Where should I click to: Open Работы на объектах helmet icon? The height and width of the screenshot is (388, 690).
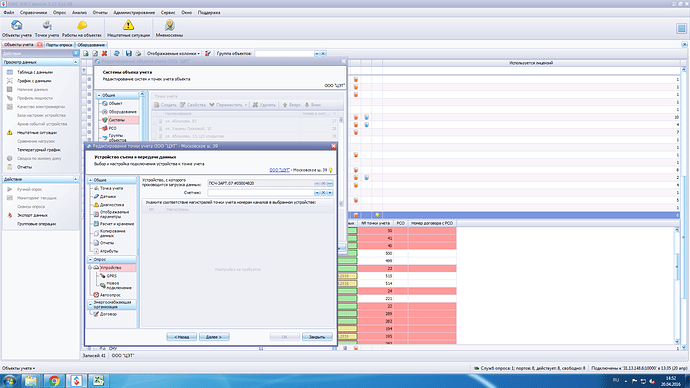[82, 29]
